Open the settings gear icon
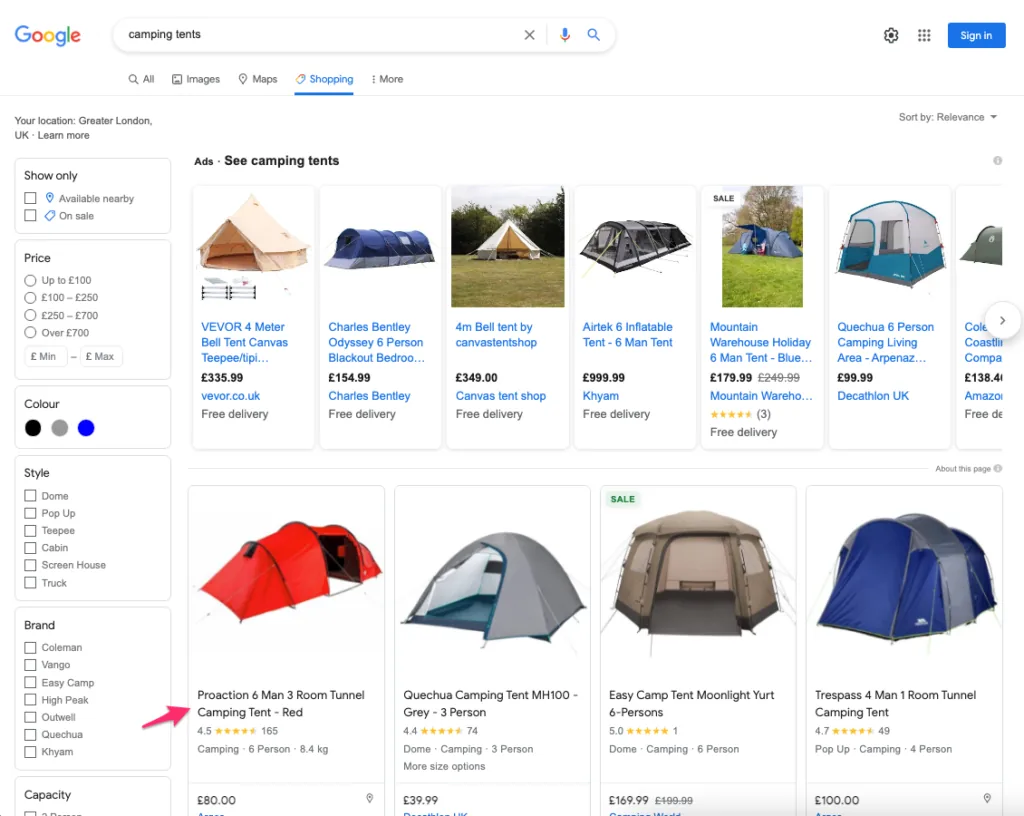1024x816 pixels. click(891, 36)
